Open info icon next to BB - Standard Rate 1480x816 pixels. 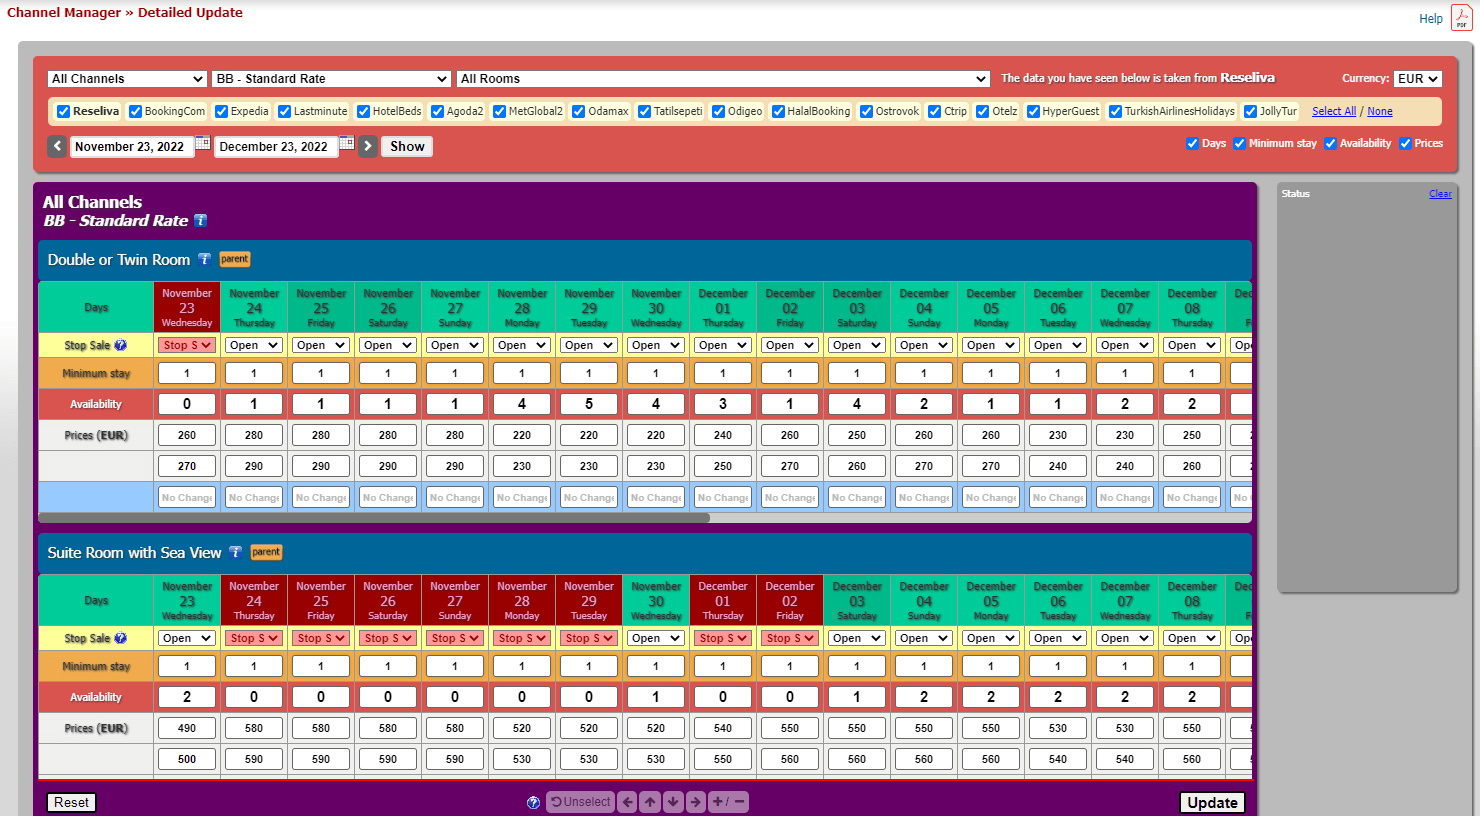[x=200, y=221]
